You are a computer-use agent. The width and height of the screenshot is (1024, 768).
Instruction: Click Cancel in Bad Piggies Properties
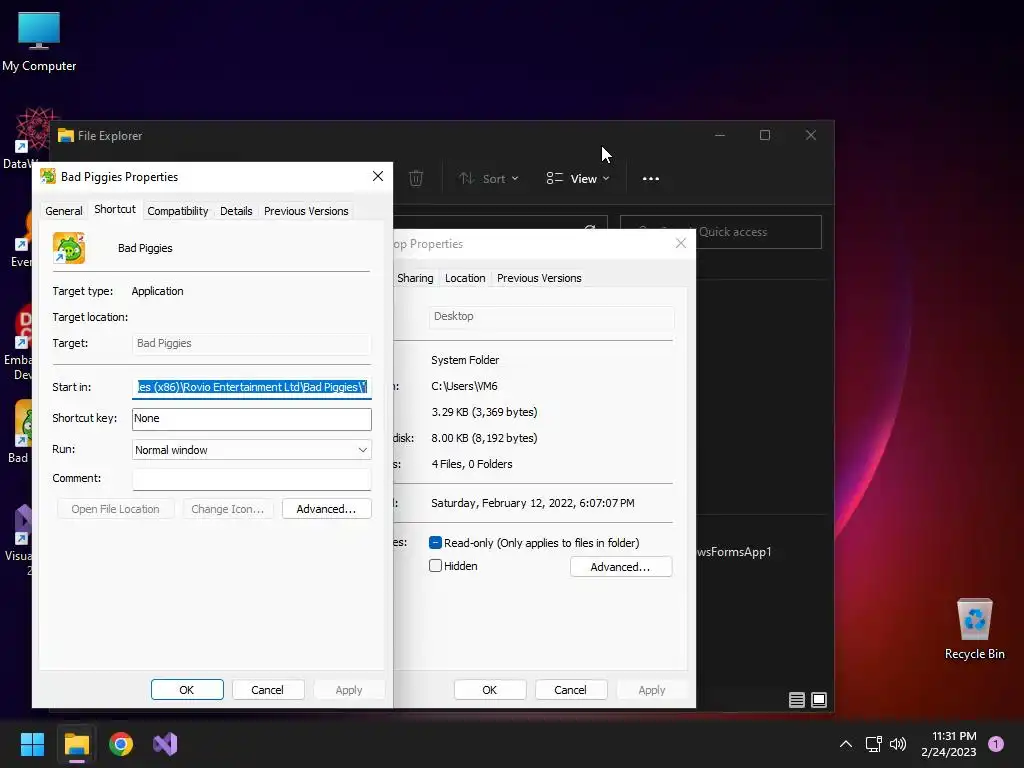click(268, 690)
